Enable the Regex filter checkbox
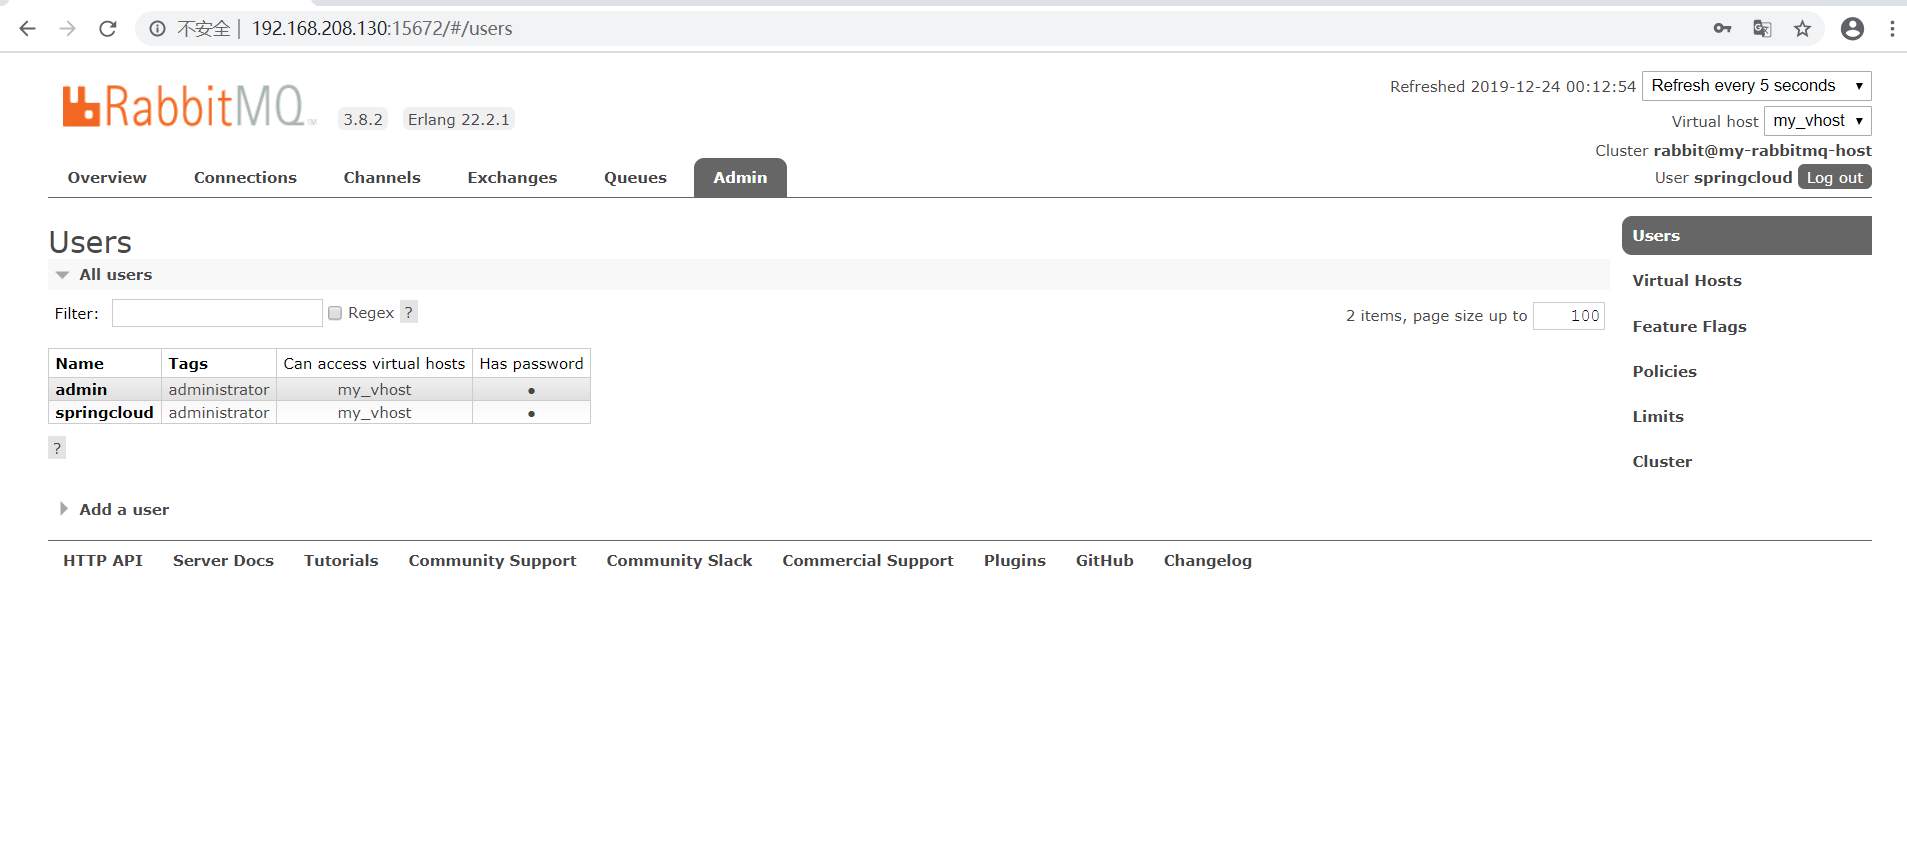The height and width of the screenshot is (854, 1907). pyautogui.click(x=335, y=313)
